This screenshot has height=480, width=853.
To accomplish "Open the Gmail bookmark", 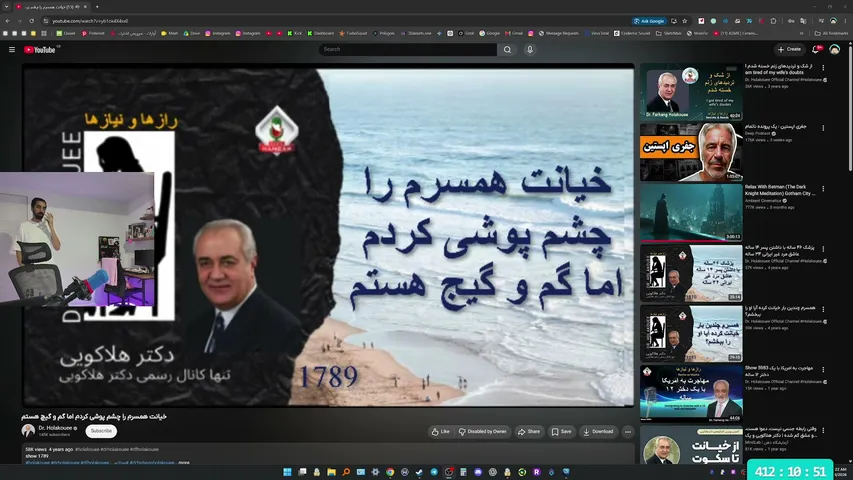I will 514,33.
